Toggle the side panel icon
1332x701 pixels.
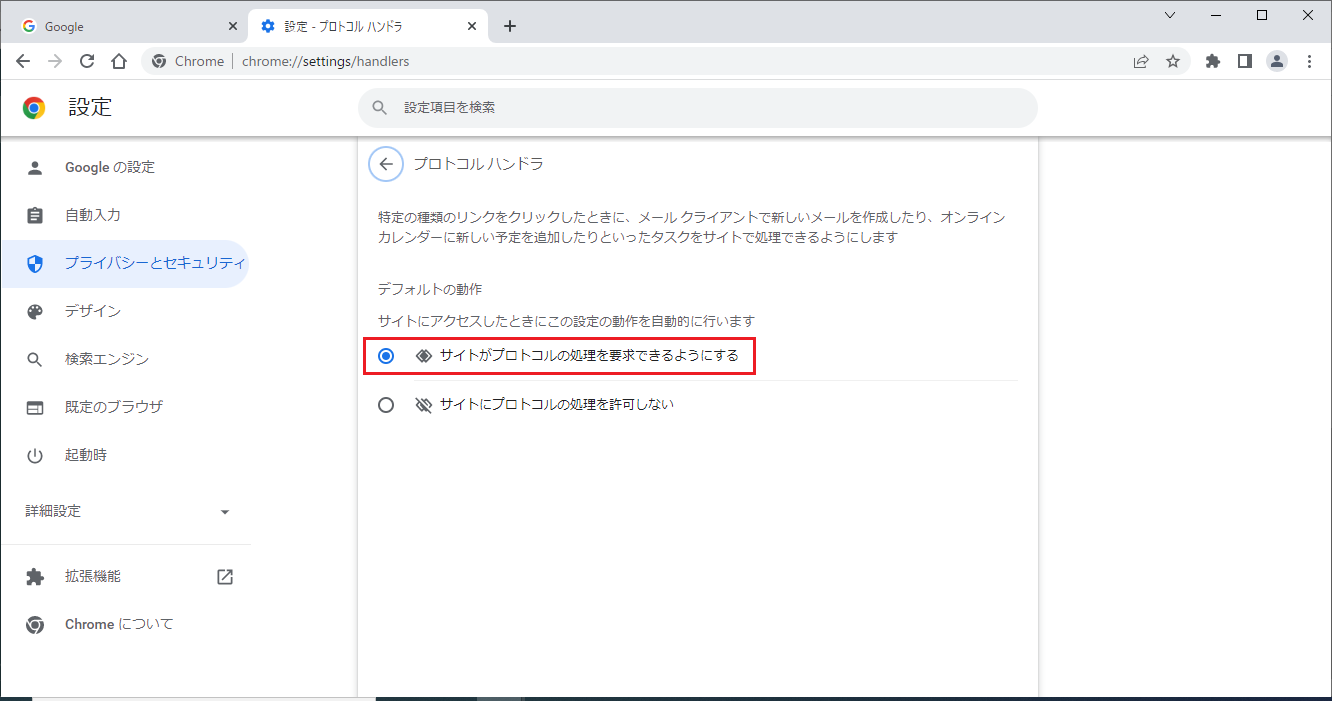(1244, 61)
